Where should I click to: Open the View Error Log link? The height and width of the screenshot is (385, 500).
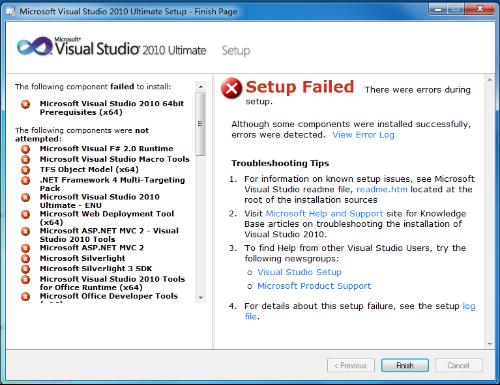pos(363,135)
